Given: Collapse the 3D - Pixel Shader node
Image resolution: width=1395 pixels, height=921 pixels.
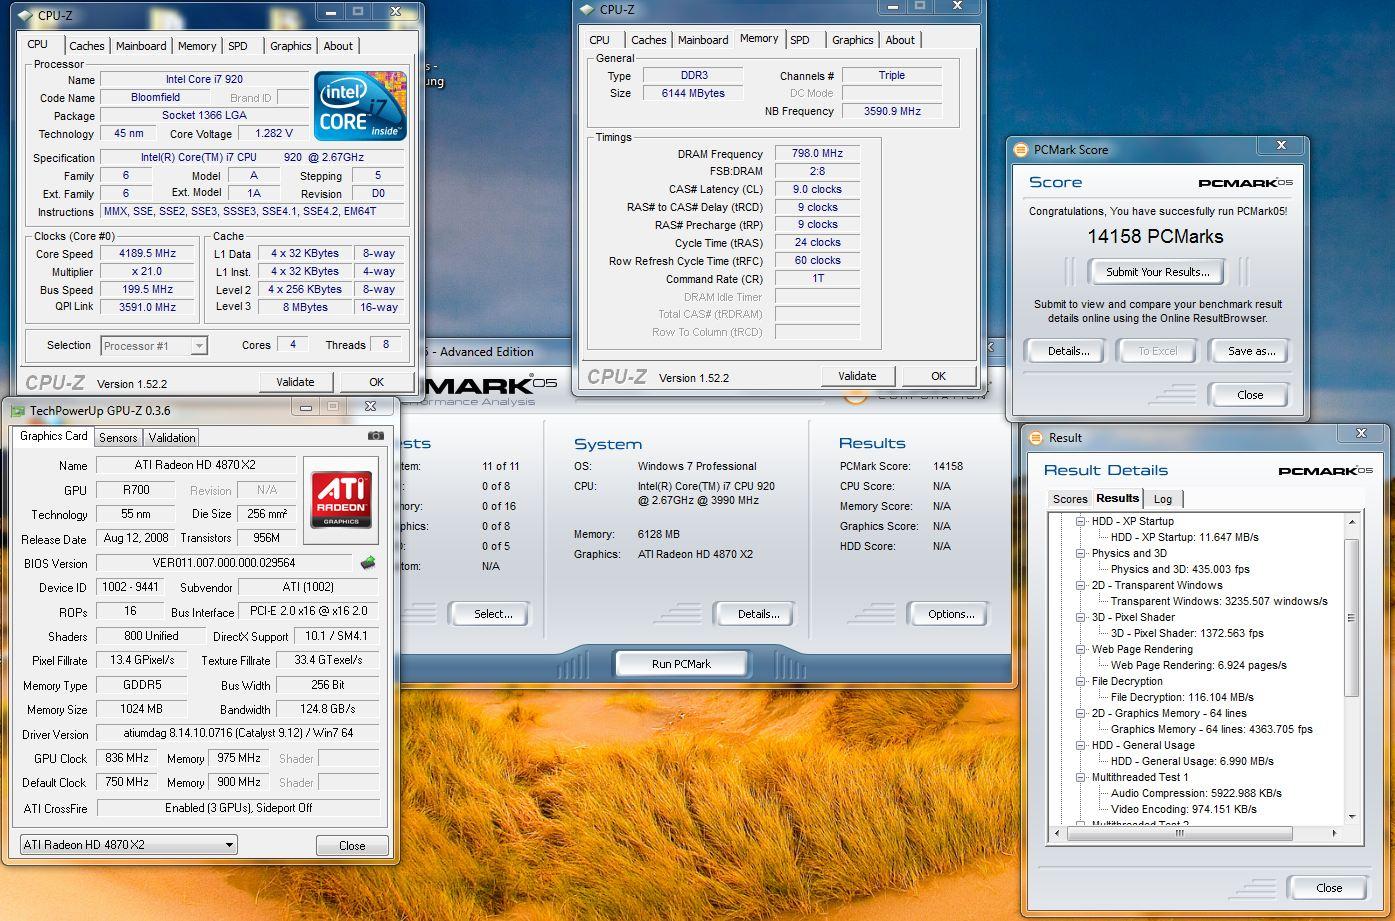Looking at the screenshot, I should (x=1081, y=617).
